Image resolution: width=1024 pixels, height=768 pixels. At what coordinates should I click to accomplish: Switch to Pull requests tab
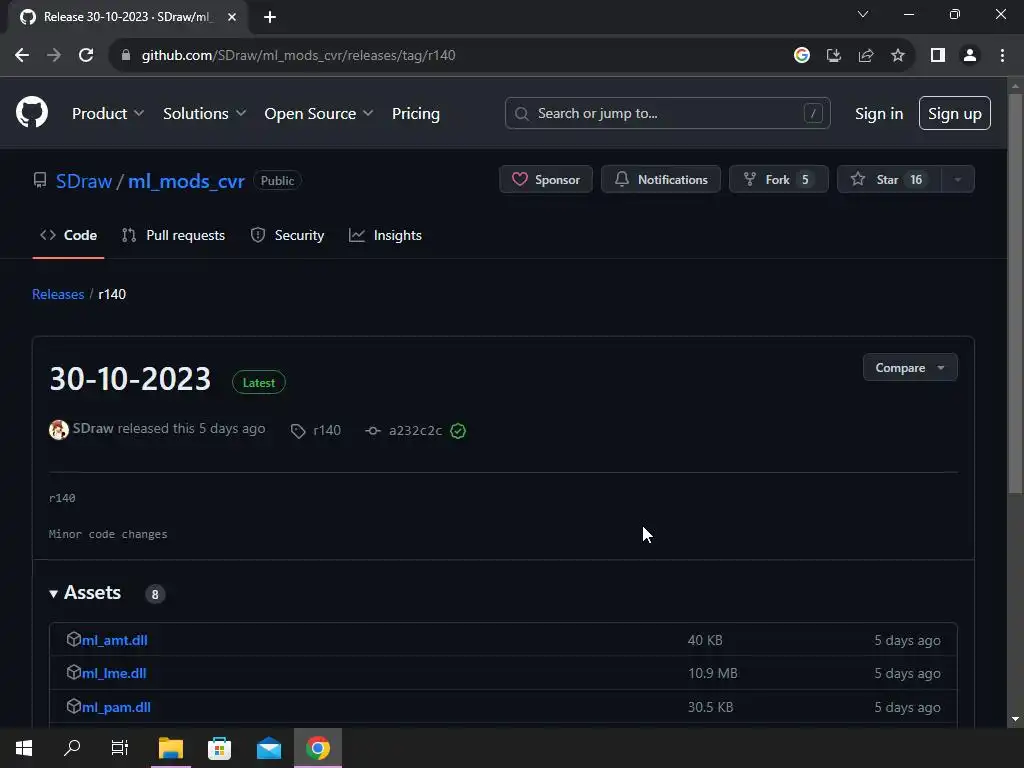(174, 235)
